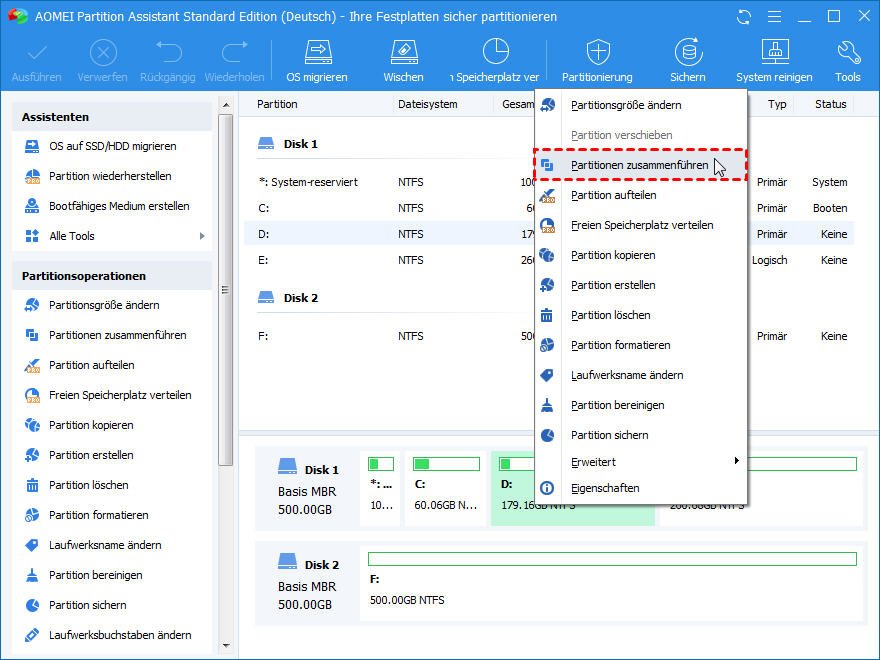The width and height of the screenshot is (880, 660).
Task: Click the Sichern backup toolbar icon
Action: (688, 52)
